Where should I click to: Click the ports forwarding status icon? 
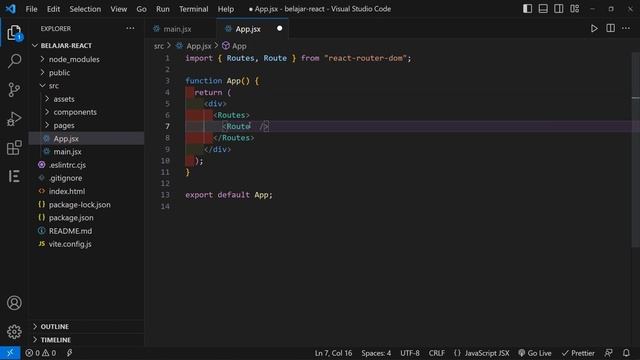tap(69, 353)
